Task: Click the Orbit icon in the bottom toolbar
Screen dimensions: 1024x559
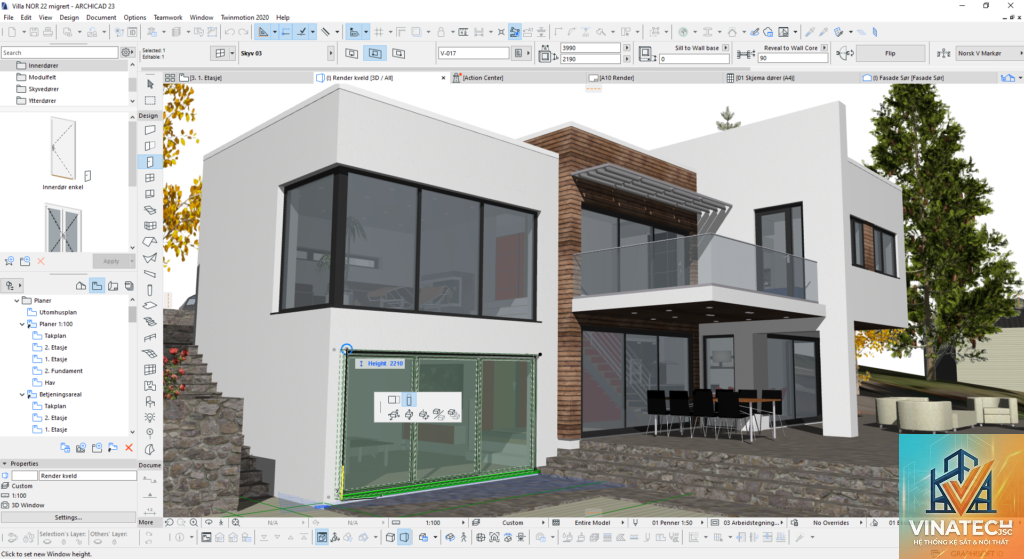Action: pyautogui.click(x=450, y=537)
